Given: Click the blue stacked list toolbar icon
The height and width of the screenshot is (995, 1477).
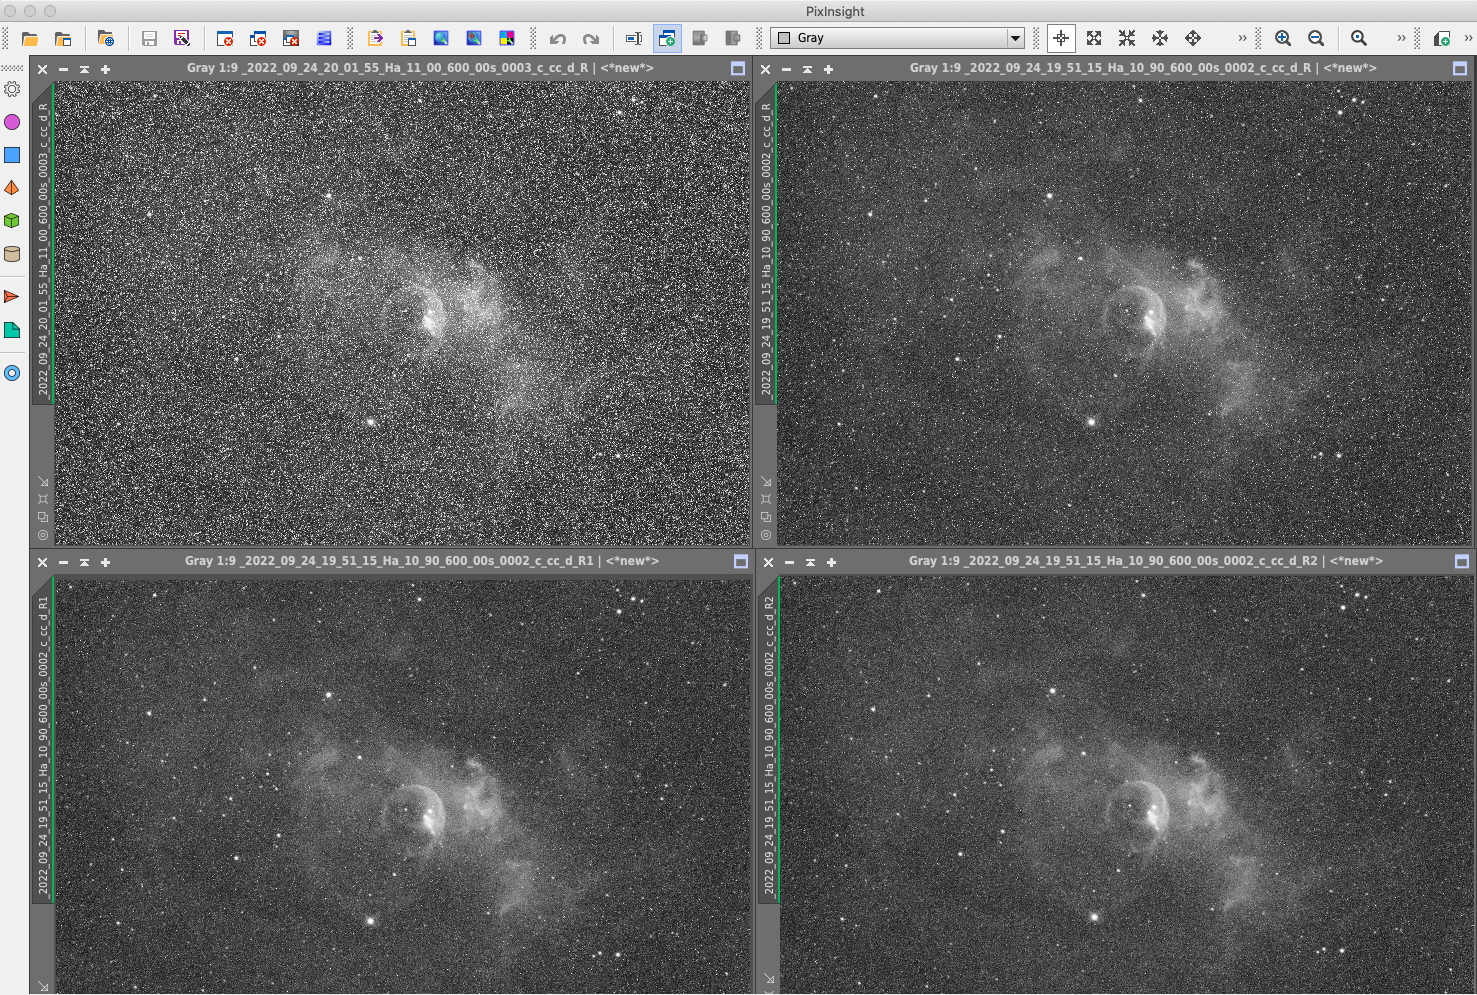Looking at the screenshot, I should click(324, 39).
